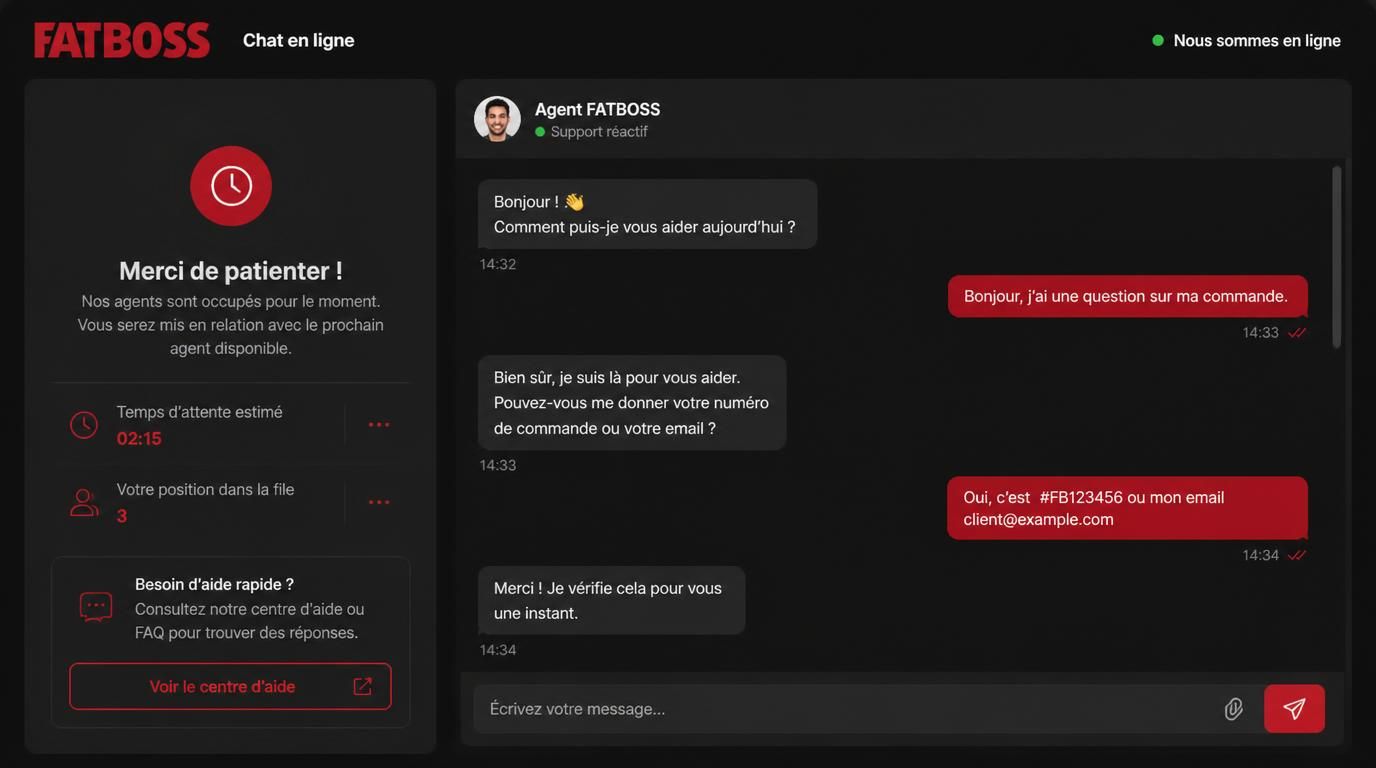The image size is (1376, 768).
Task: Open the Voir le centre d'aide link
Action: [x=230, y=687]
